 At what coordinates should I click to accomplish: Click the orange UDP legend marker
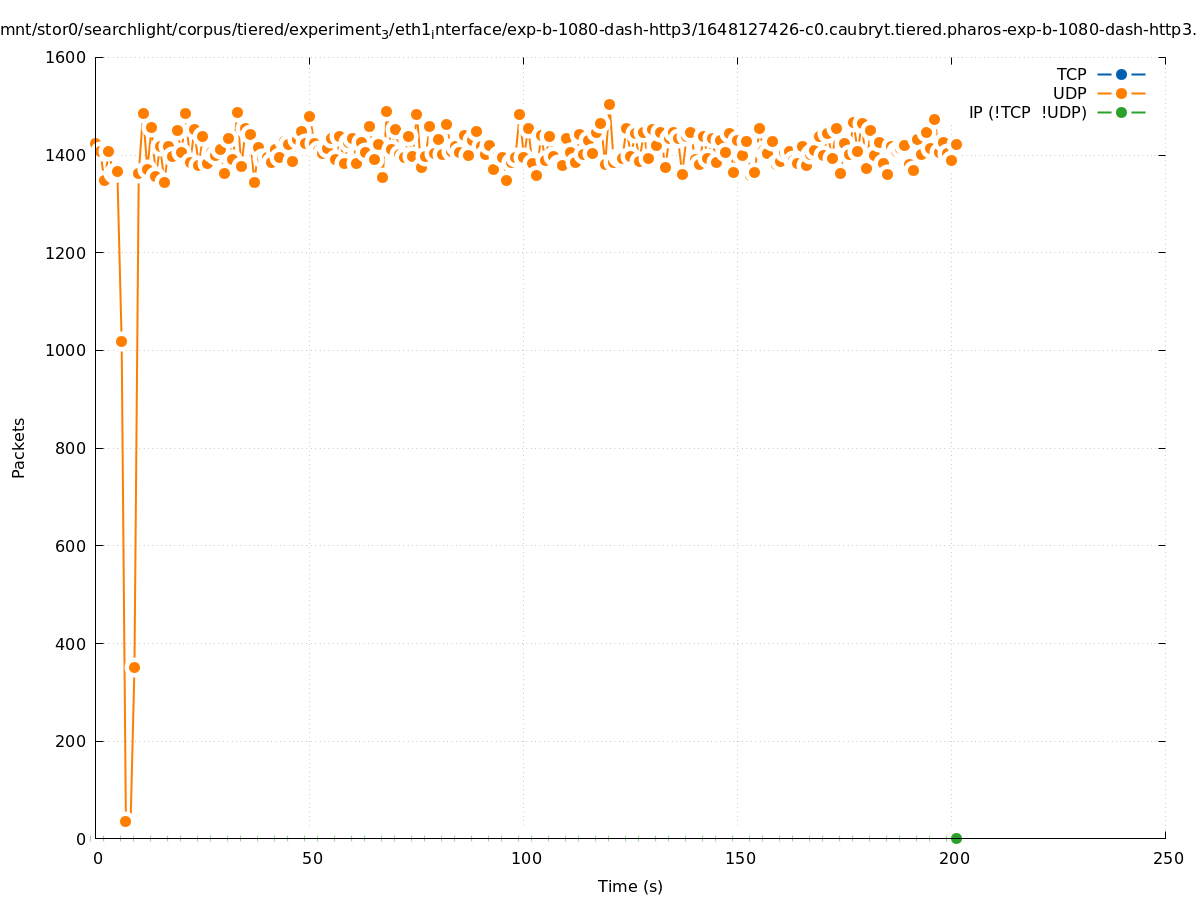(x=1121, y=93)
